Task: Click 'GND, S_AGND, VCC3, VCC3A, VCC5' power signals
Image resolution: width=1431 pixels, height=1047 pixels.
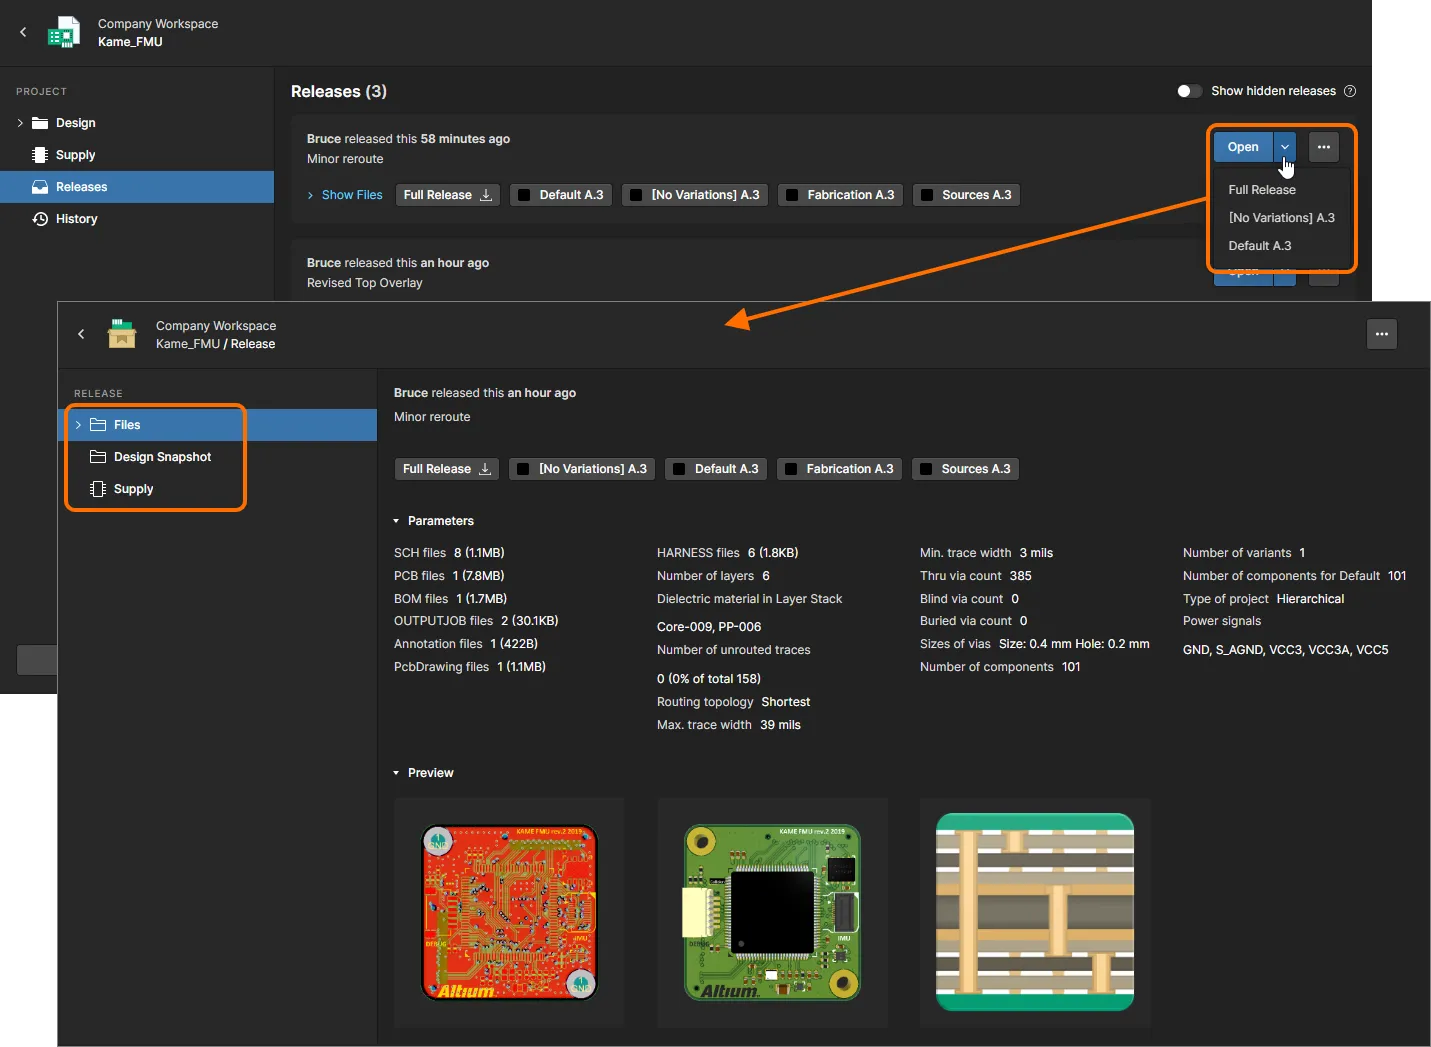Action: click(1286, 650)
